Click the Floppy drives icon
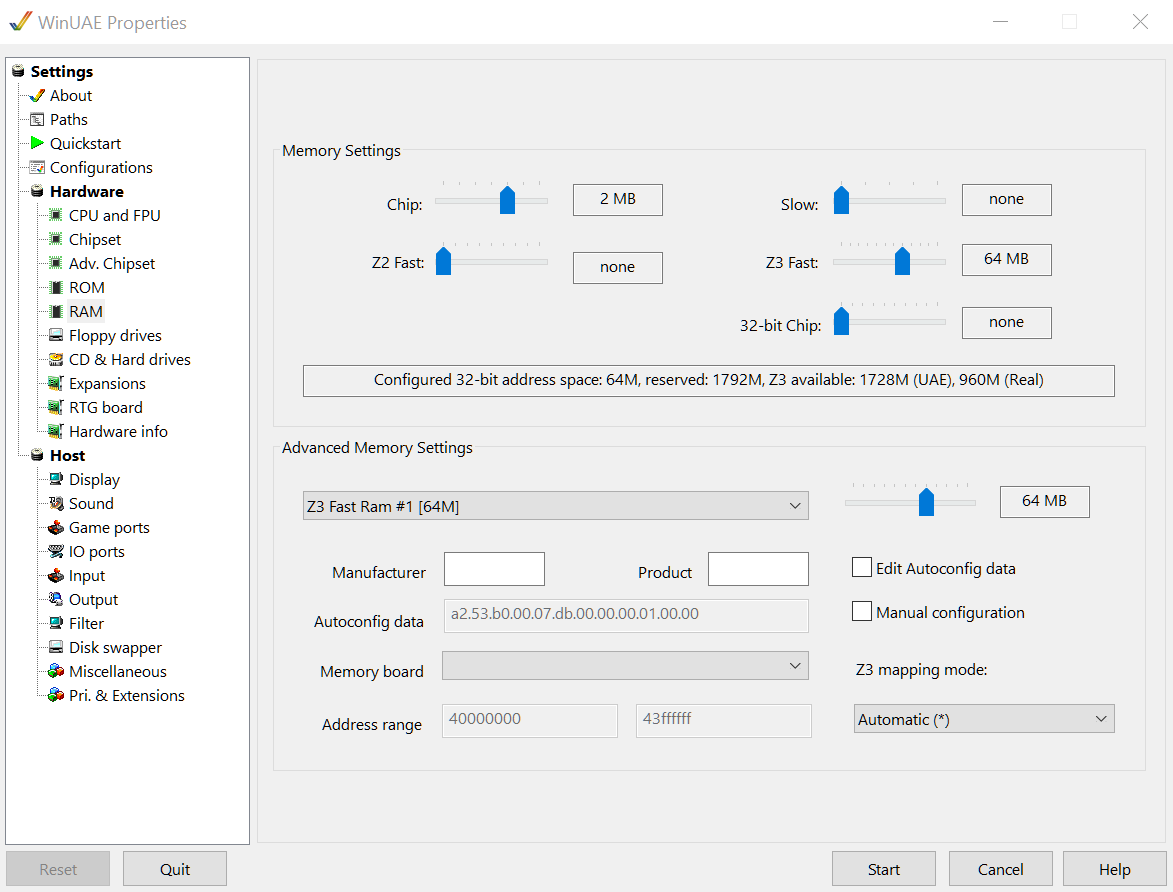1173x892 pixels. point(55,335)
